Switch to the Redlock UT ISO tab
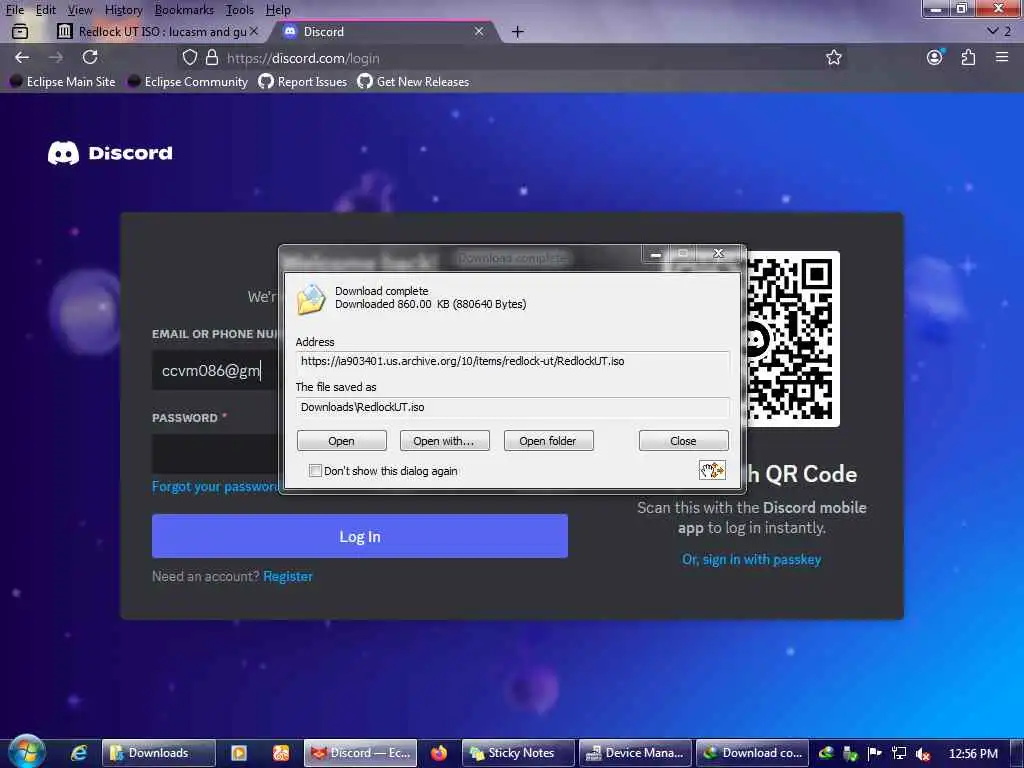 coord(157,31)
